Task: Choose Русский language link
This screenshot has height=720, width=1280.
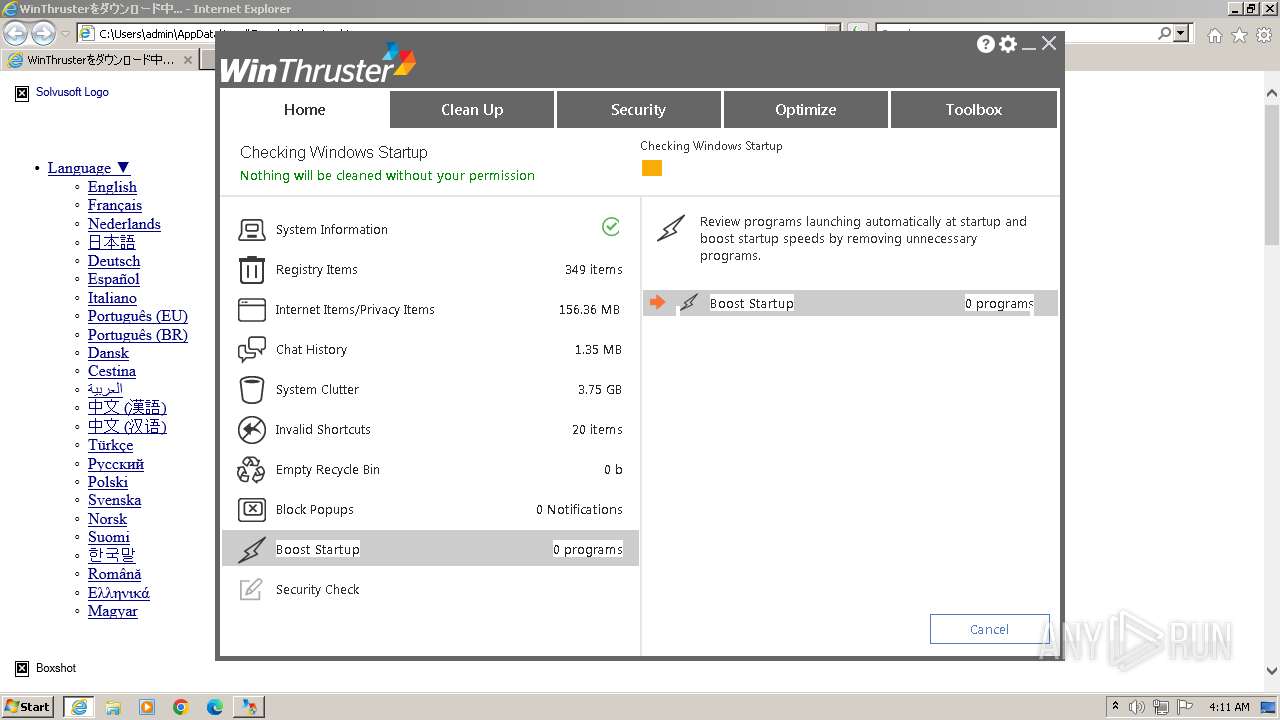Action: [116, 464]
